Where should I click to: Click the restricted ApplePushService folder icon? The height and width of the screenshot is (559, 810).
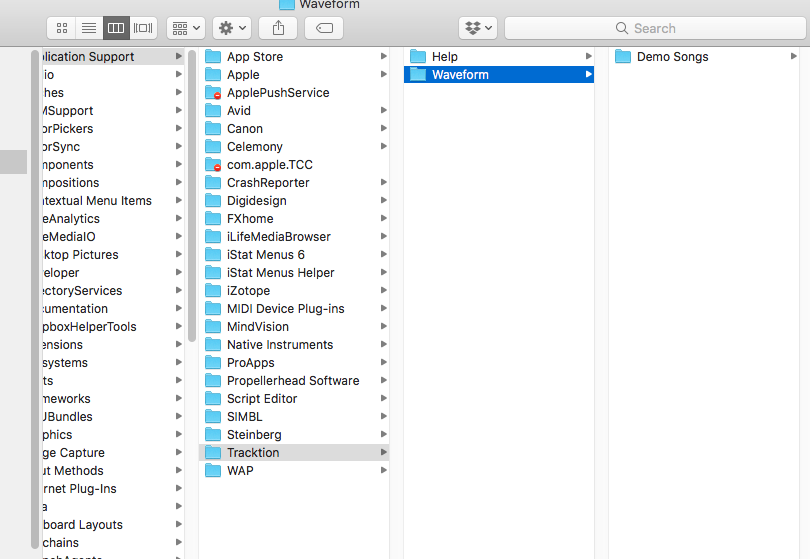pos(213,93)
